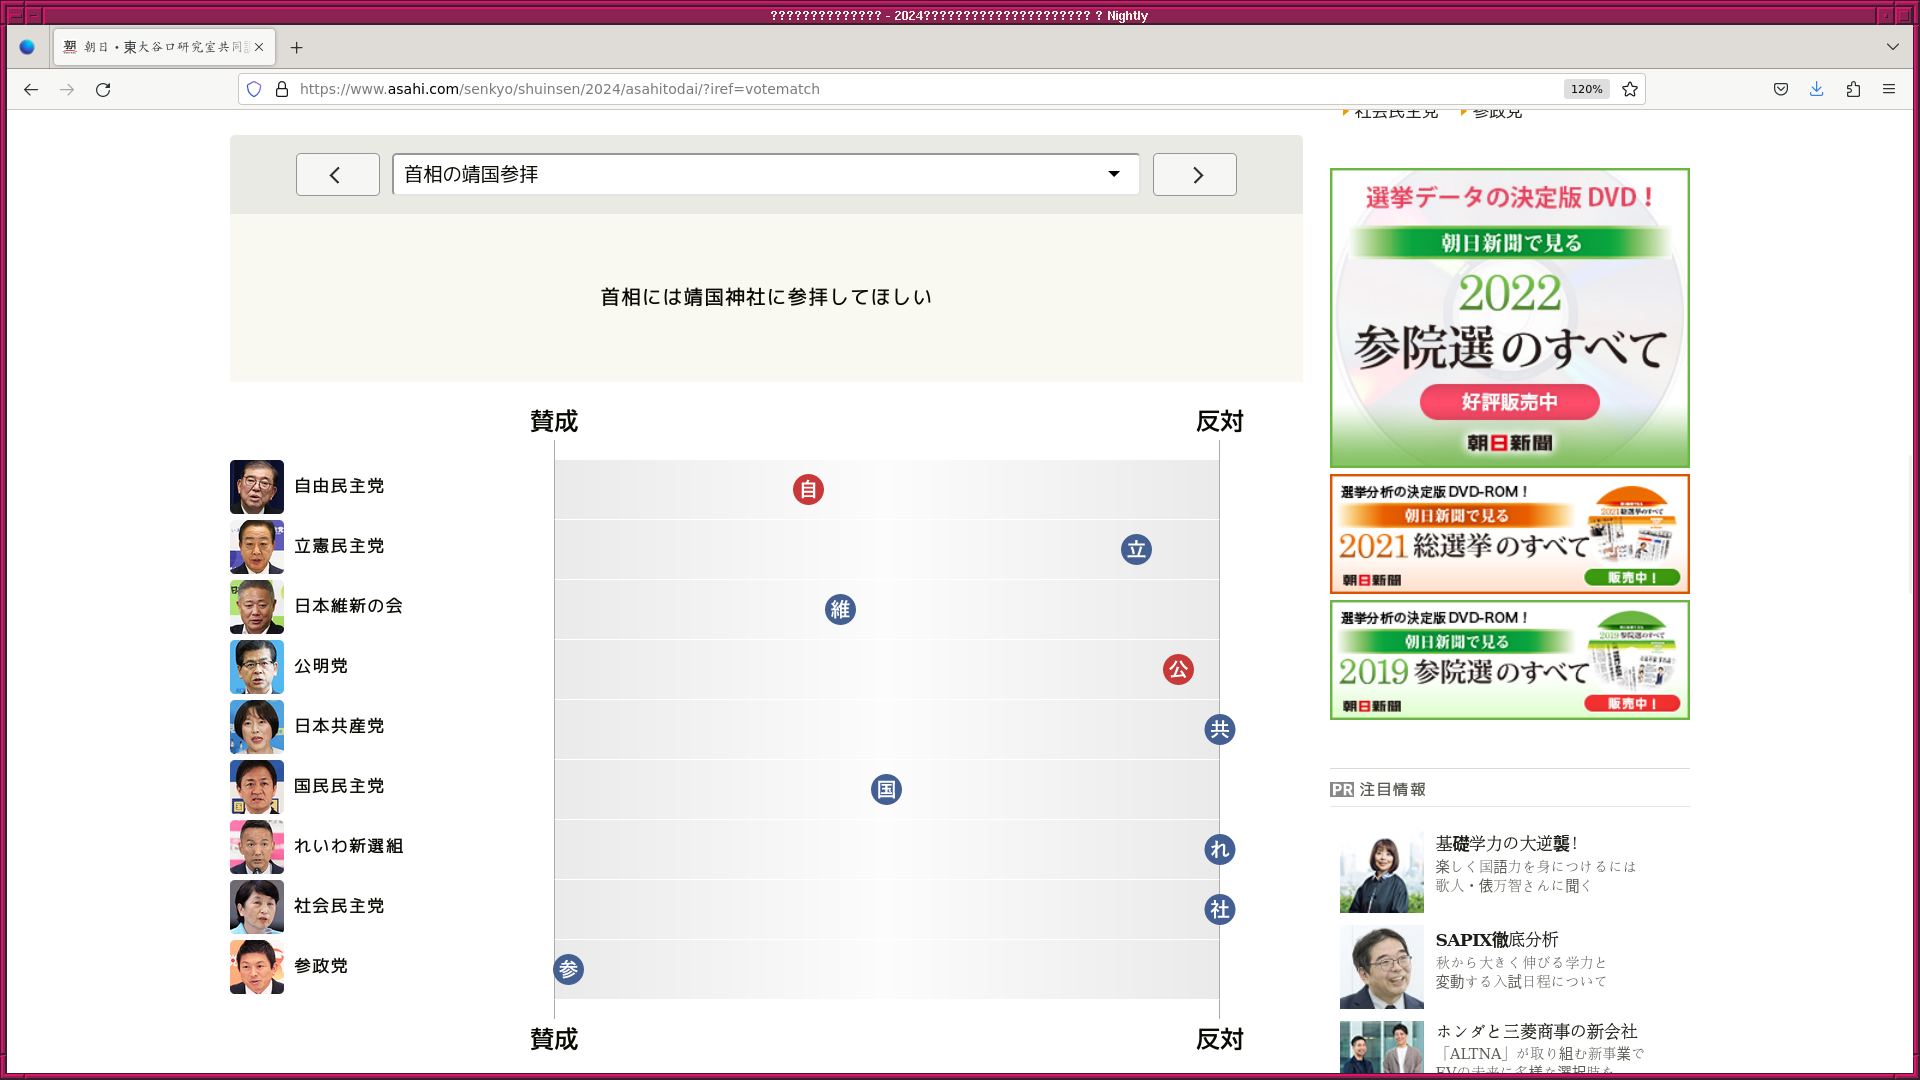Viewport: 1920px width, 1080px height.
Task: Show the downloads panel
Action: coord(1817,89)
